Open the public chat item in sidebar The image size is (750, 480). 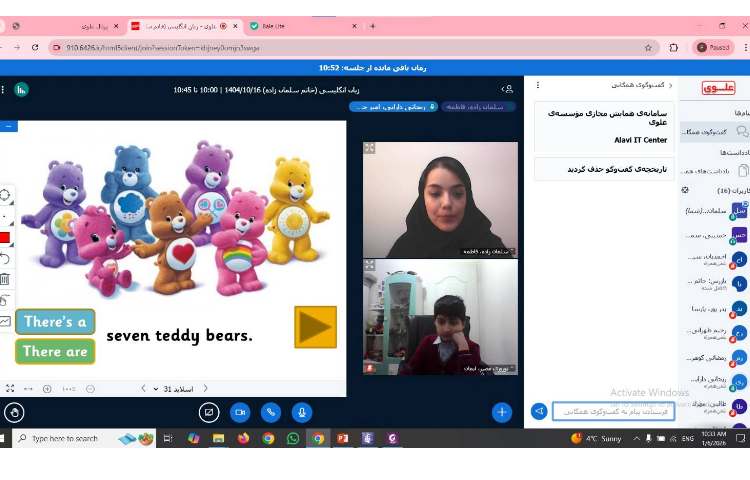click(714, 132)
